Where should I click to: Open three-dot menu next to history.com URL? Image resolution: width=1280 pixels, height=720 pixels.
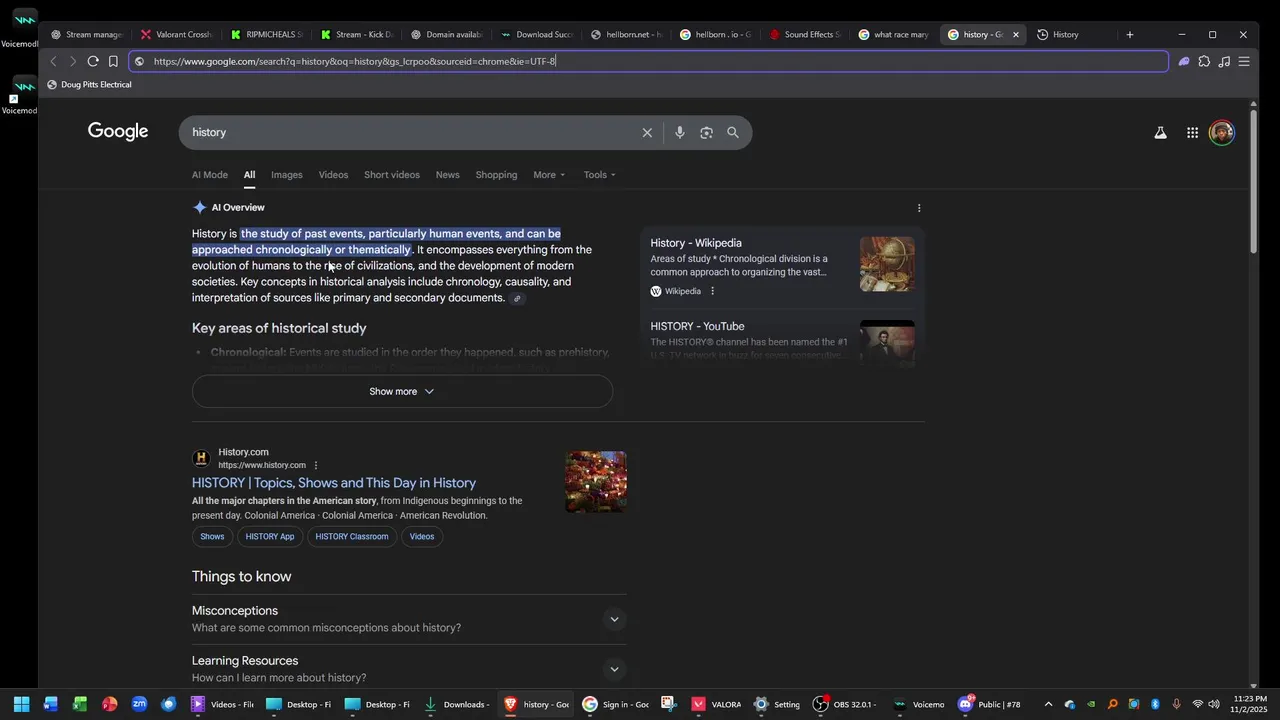[x=316, y=465]
